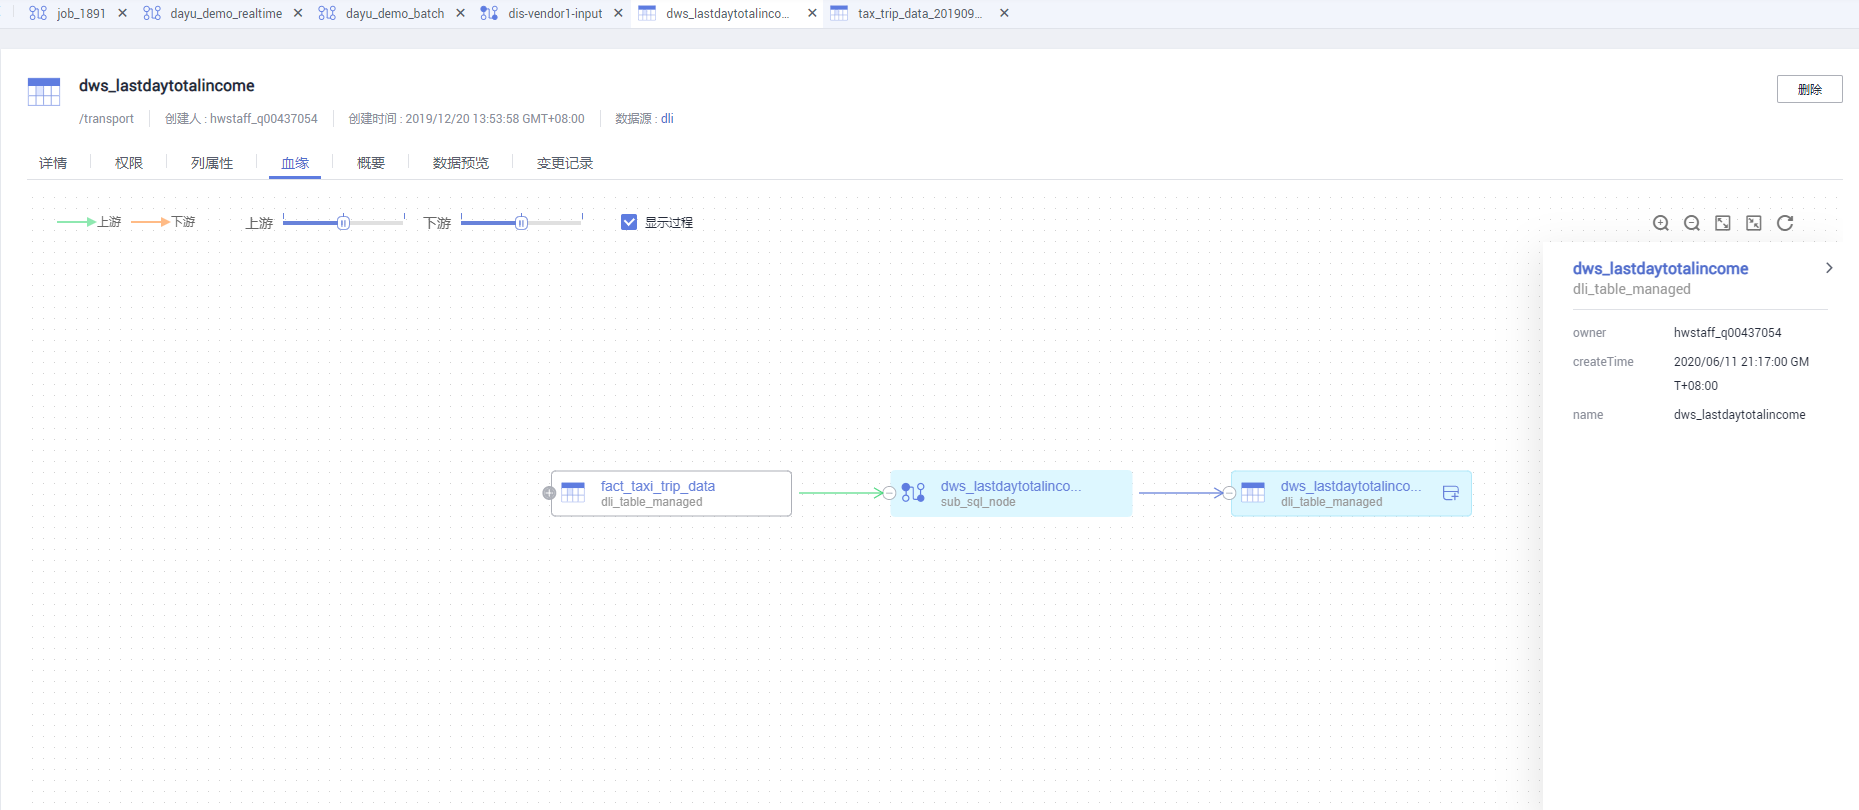
Task: Open the dli data source link
Action: click(667, 118)
